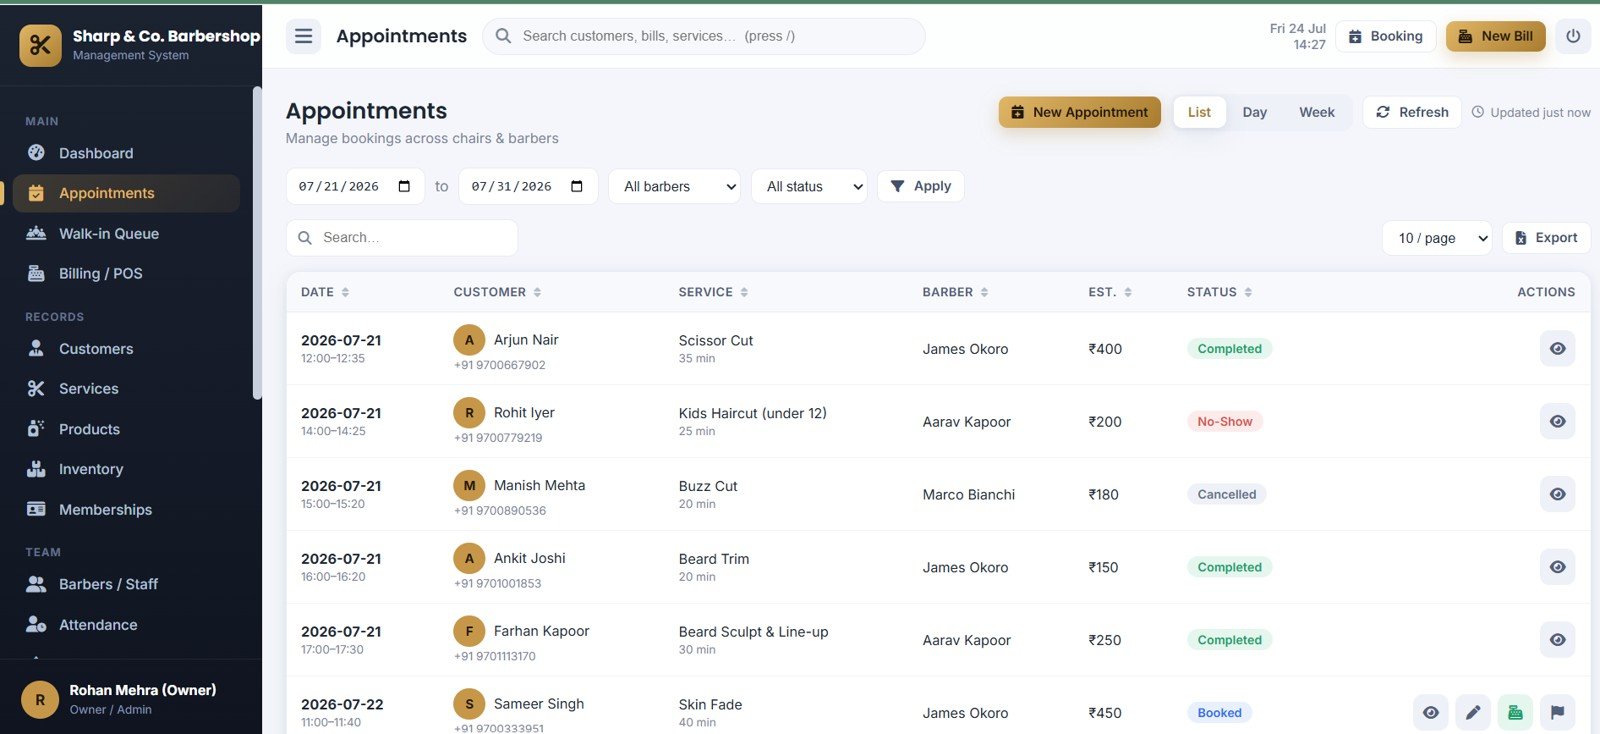The width and height of the screenshot is (1600, 734).
Task: Sort table by Service column
Action: [713, 292]
